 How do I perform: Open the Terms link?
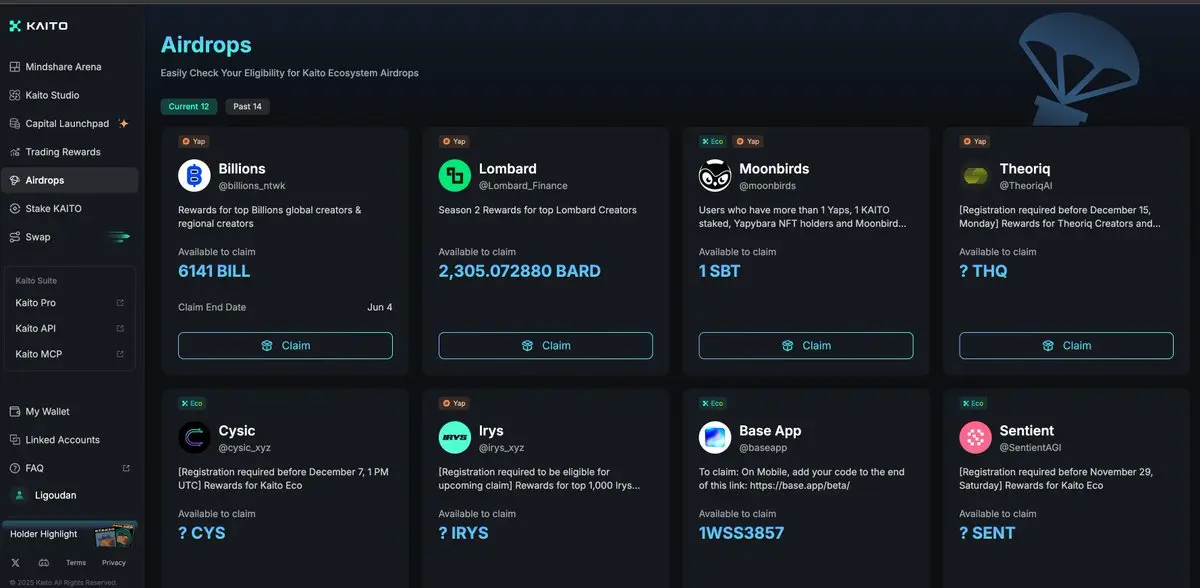coord(76,563)
